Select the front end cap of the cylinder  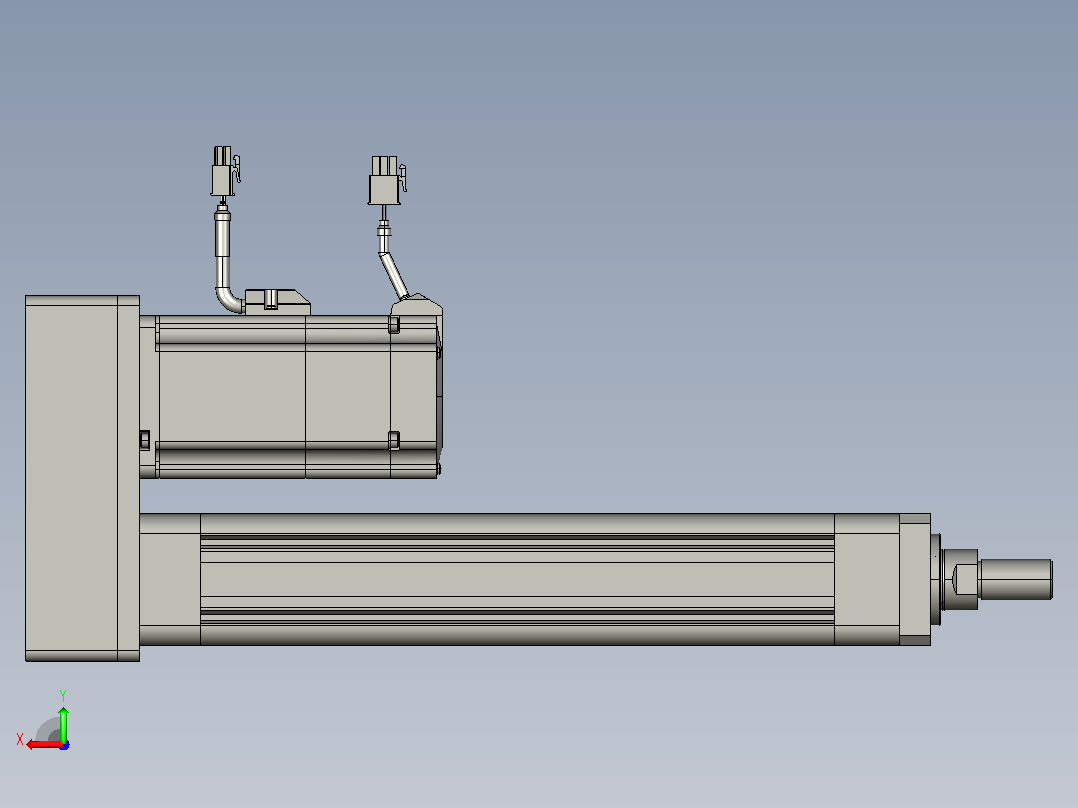(x=915, y=579)
